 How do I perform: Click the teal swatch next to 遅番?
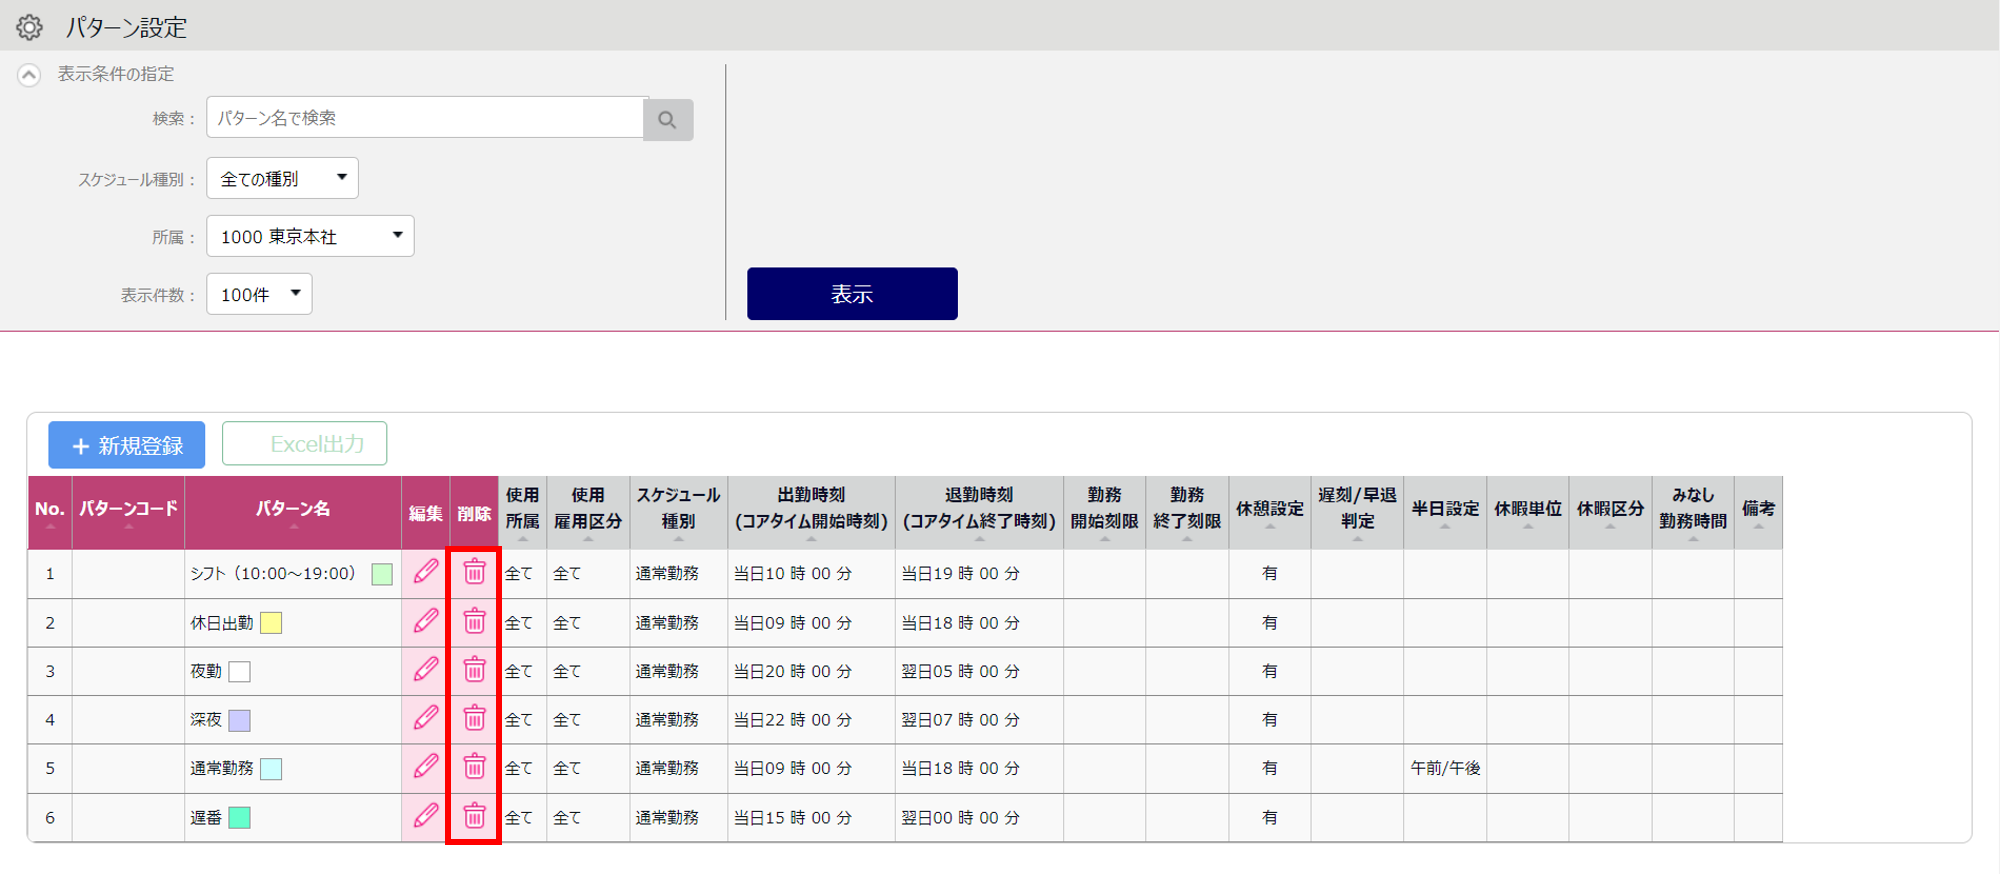pos(239,818)
